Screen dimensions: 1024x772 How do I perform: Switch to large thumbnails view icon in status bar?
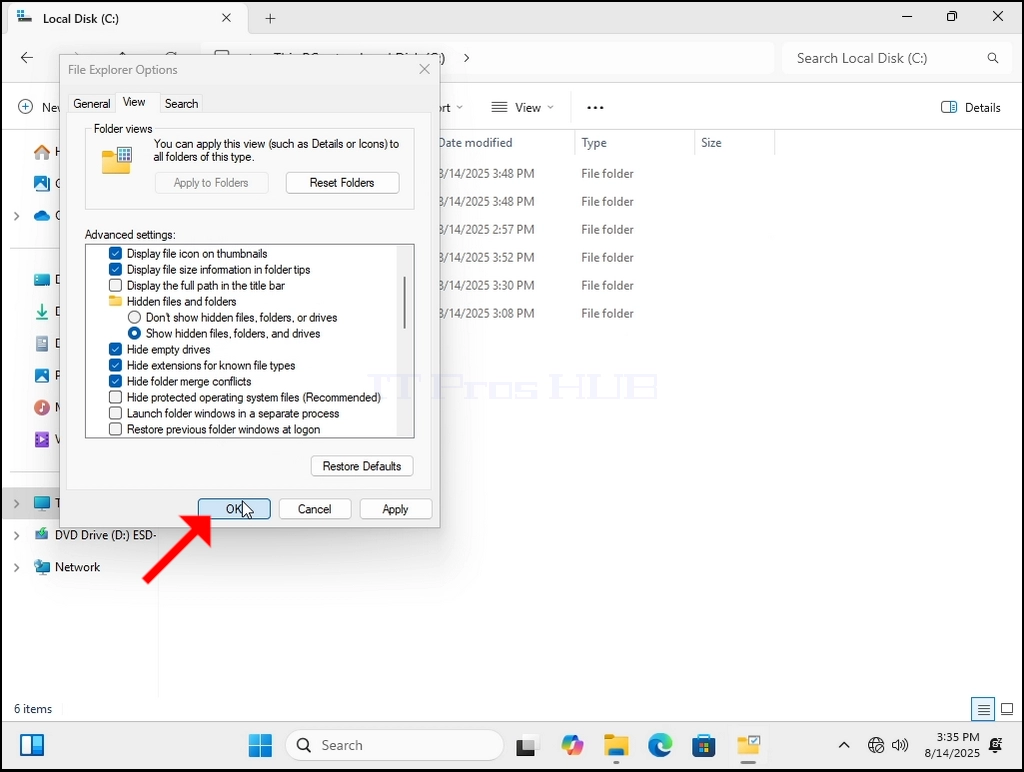[x=1007, y=709]
